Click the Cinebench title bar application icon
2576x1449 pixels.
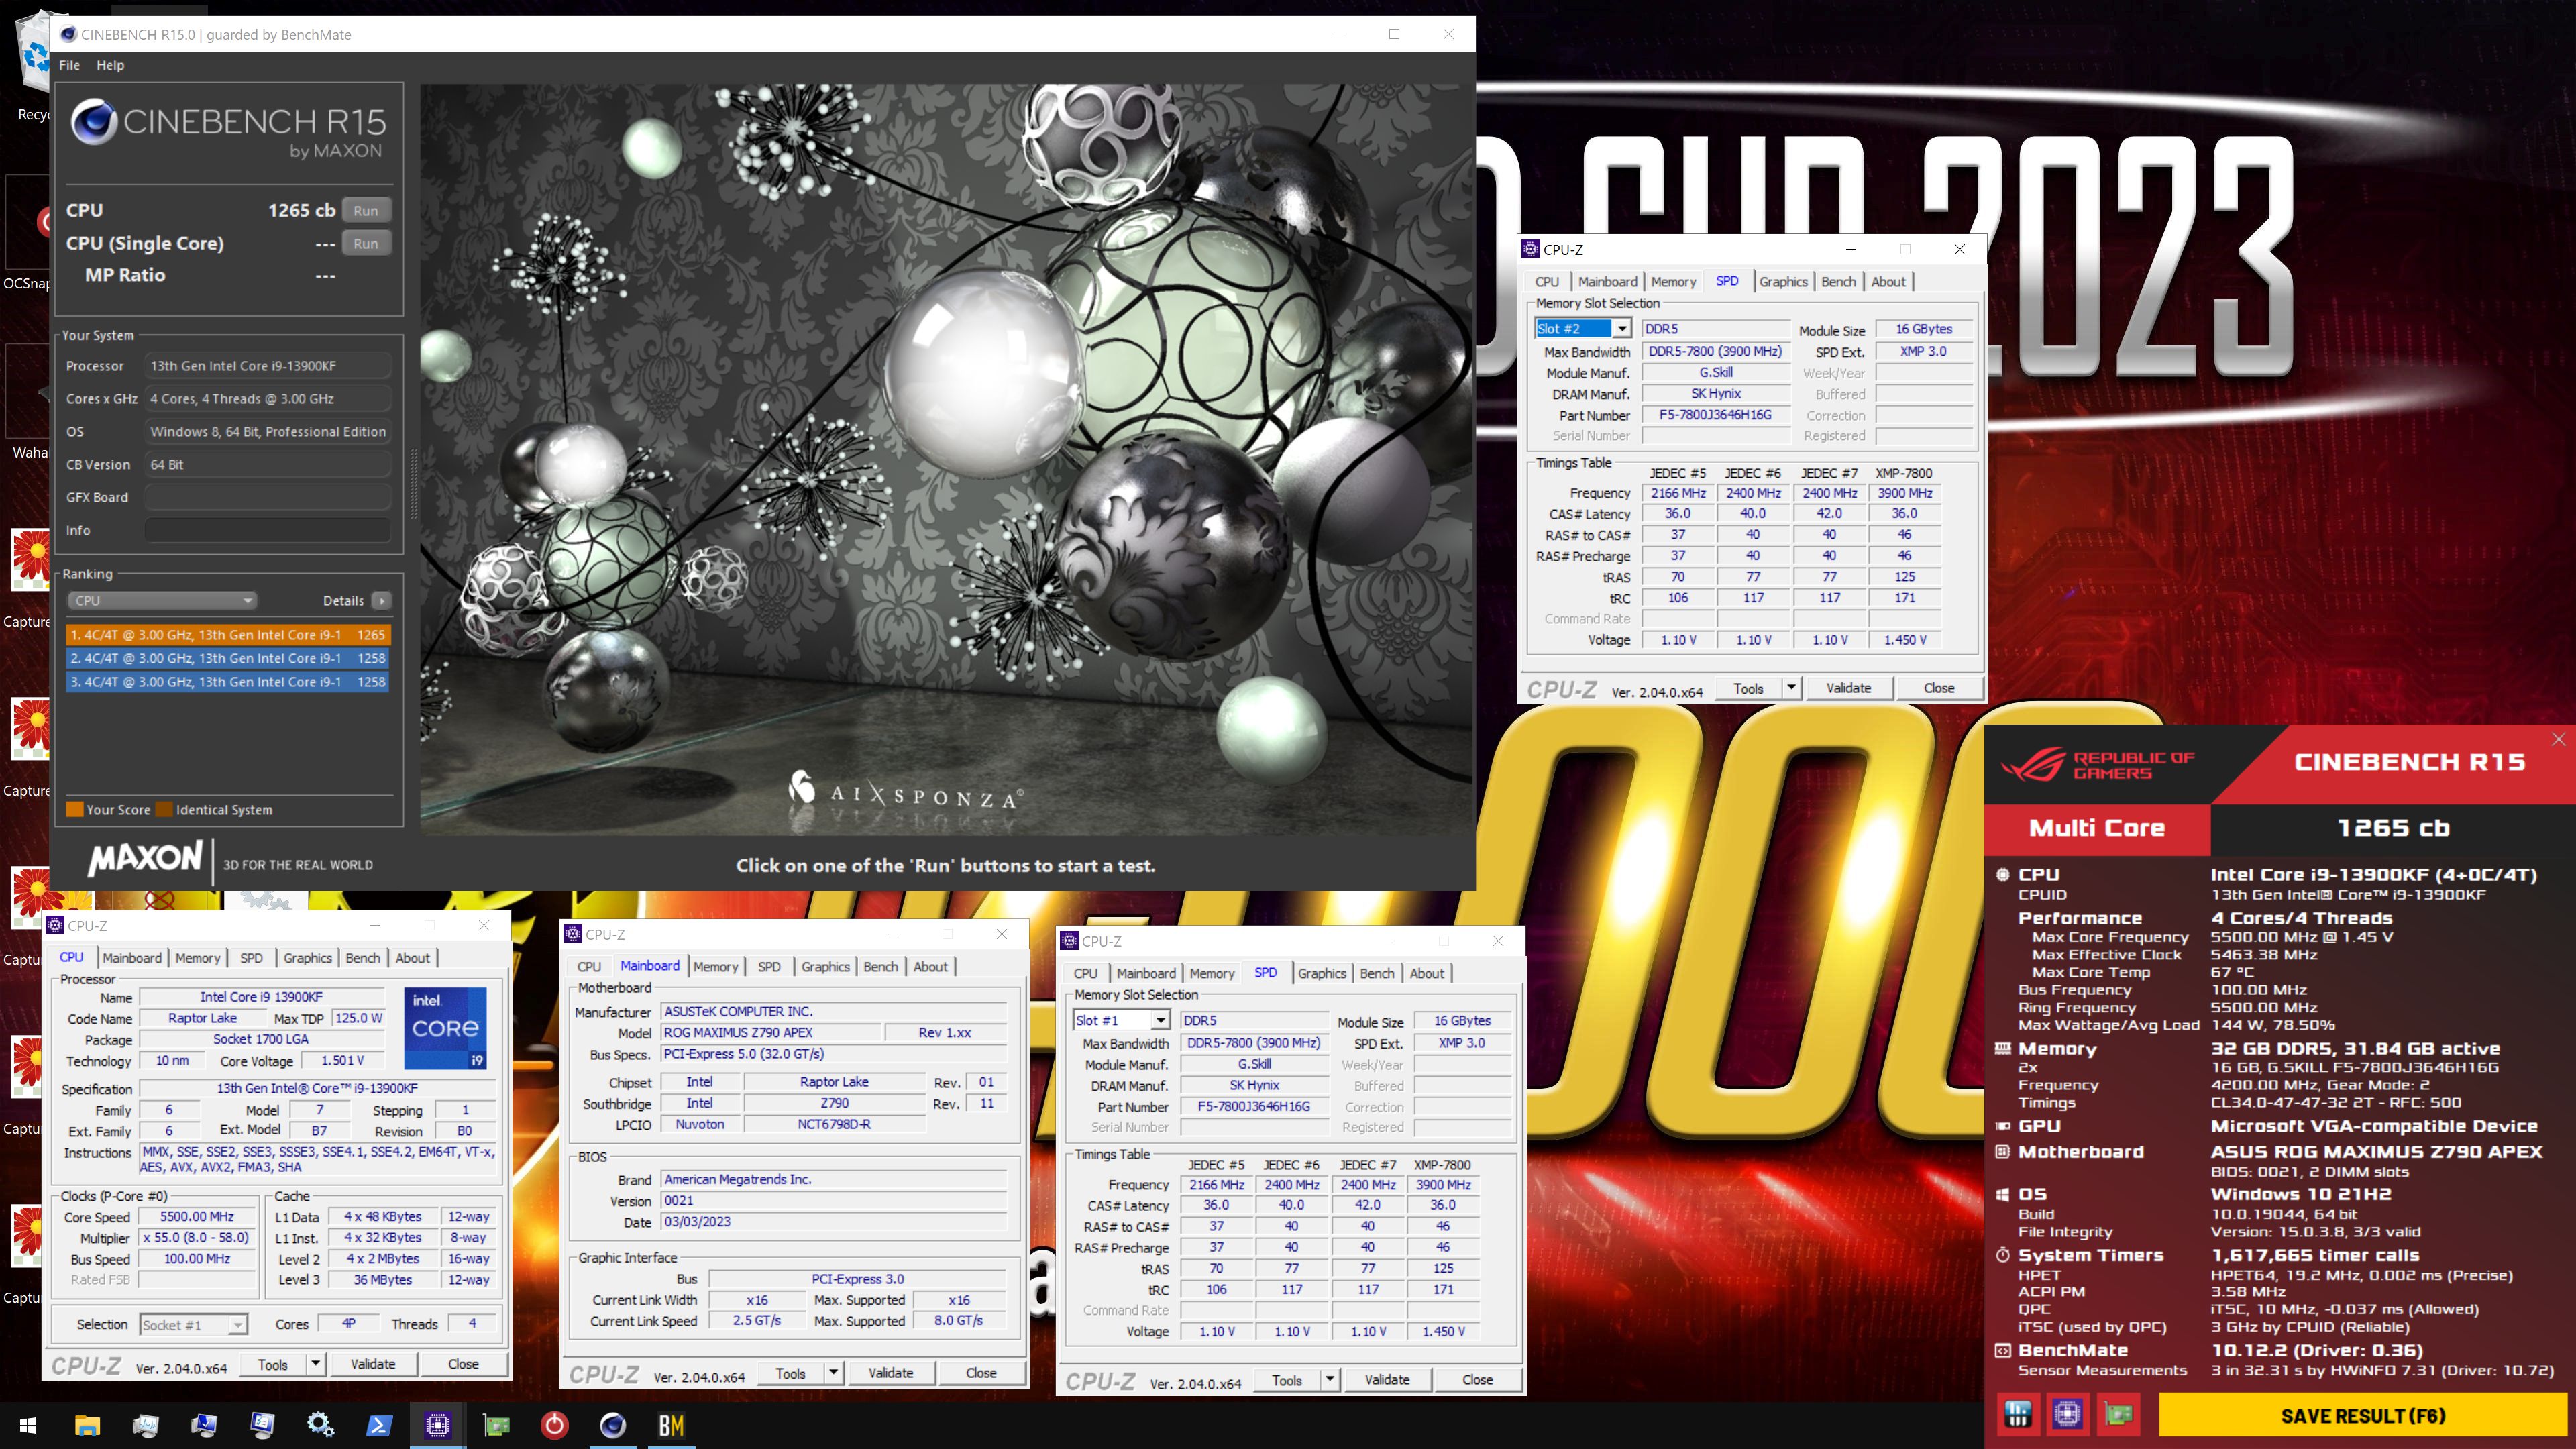(x=68, y=34)
